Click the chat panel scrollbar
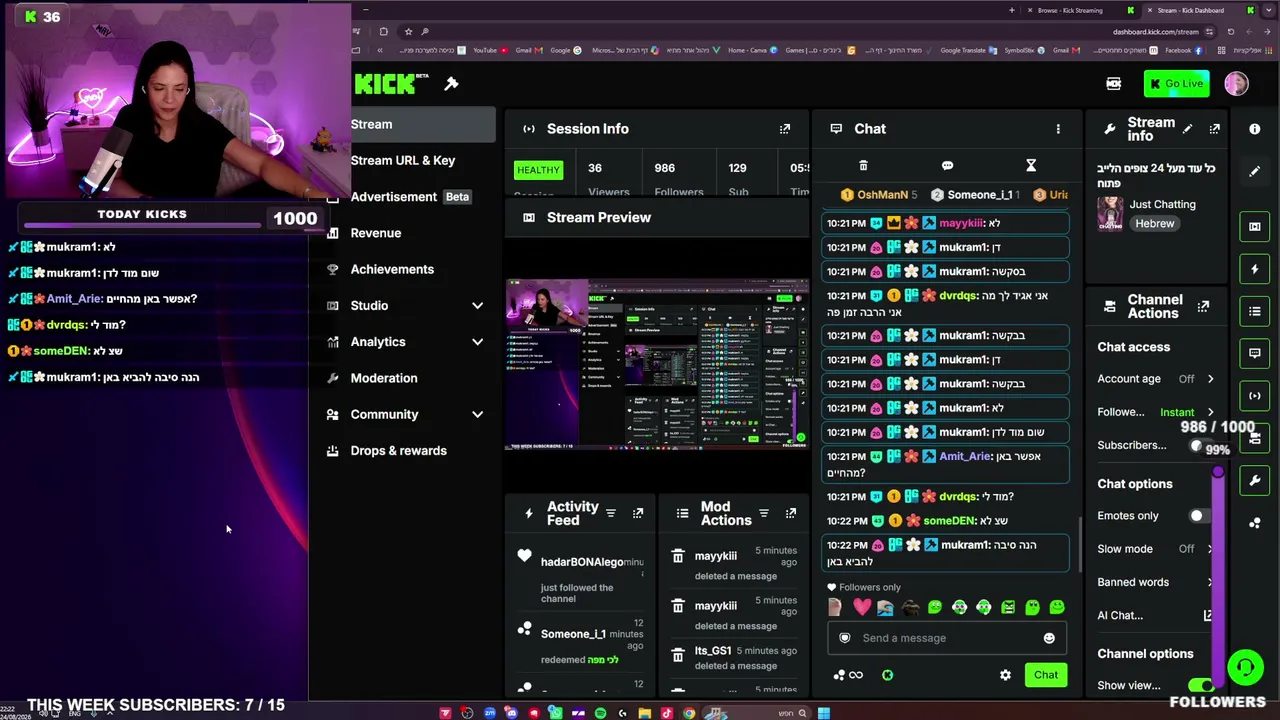 coord(1080,546)
